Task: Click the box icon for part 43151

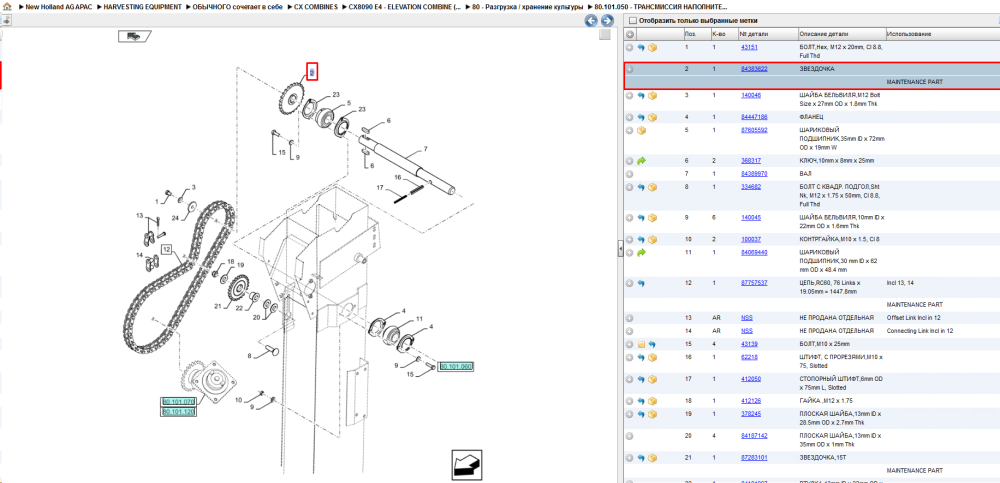Action: 652,48
